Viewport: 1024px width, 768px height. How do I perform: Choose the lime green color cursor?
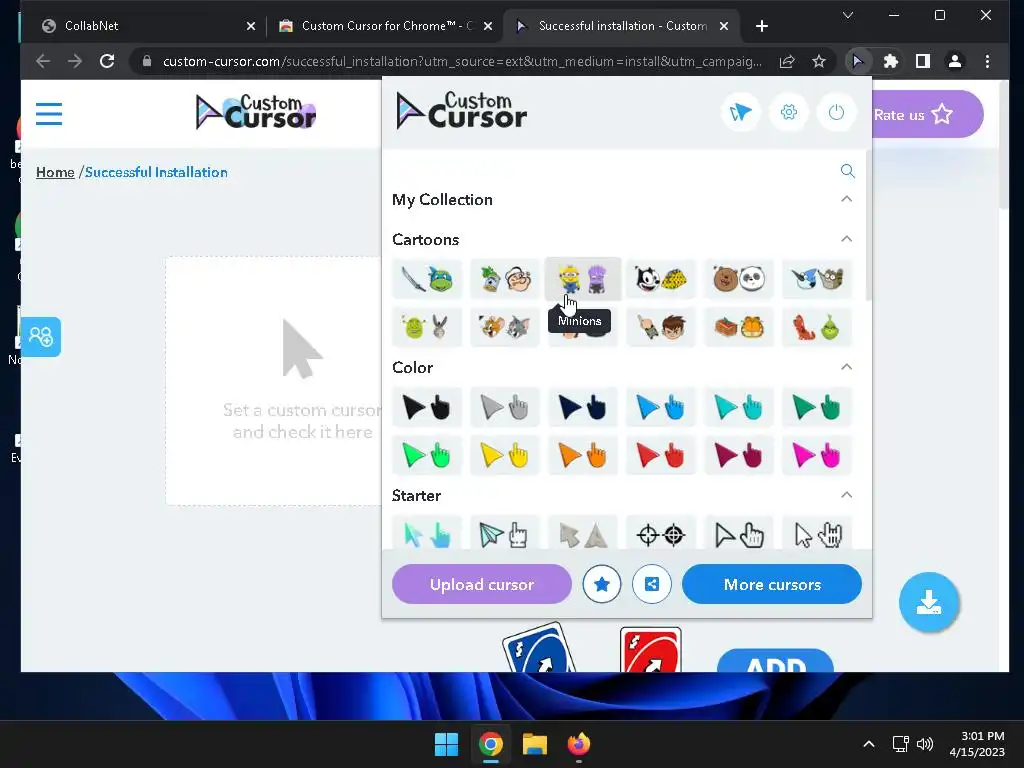click(427, 455)
